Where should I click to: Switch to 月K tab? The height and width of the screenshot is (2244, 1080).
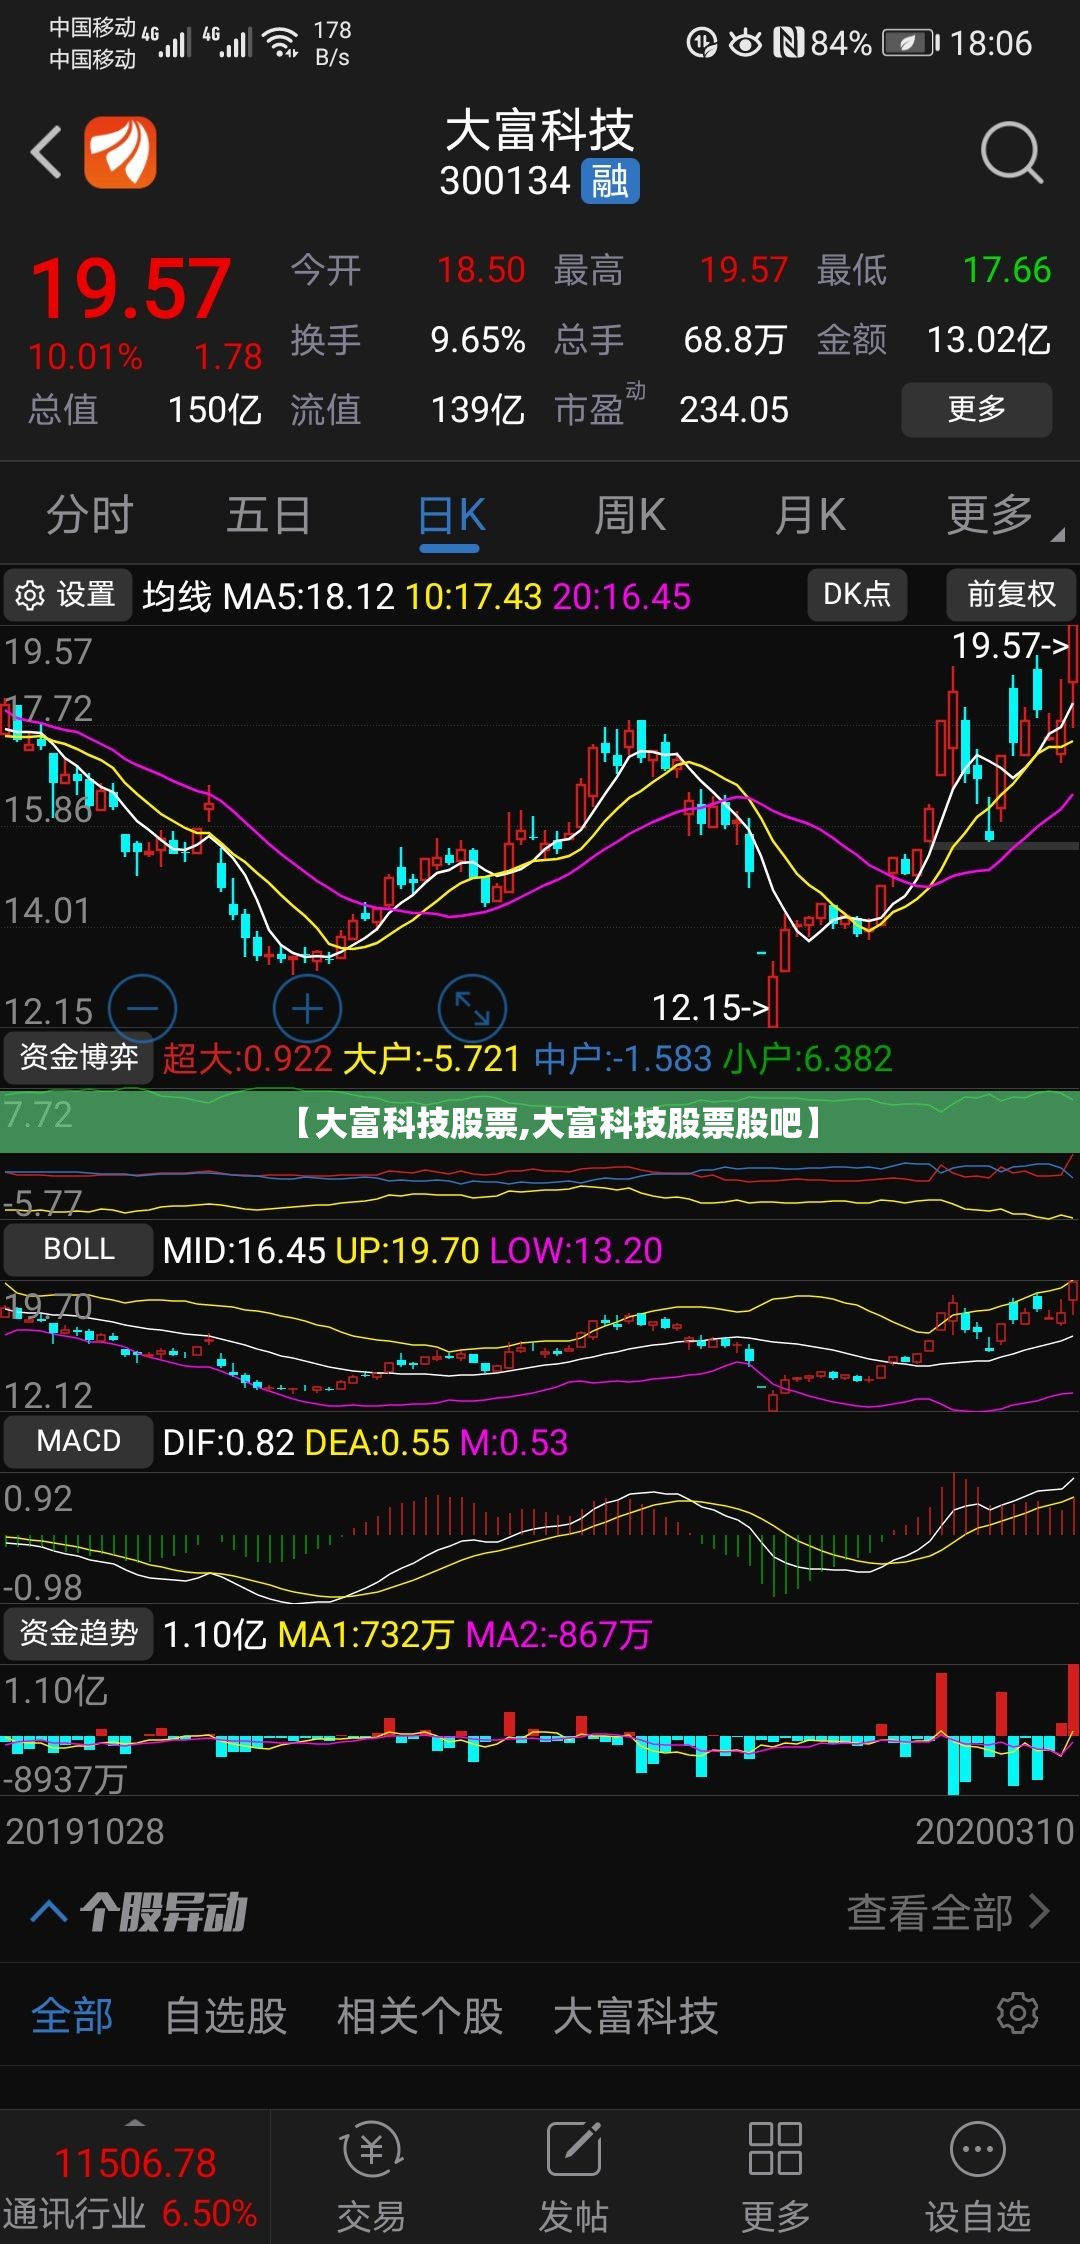[x=810, y=516]
